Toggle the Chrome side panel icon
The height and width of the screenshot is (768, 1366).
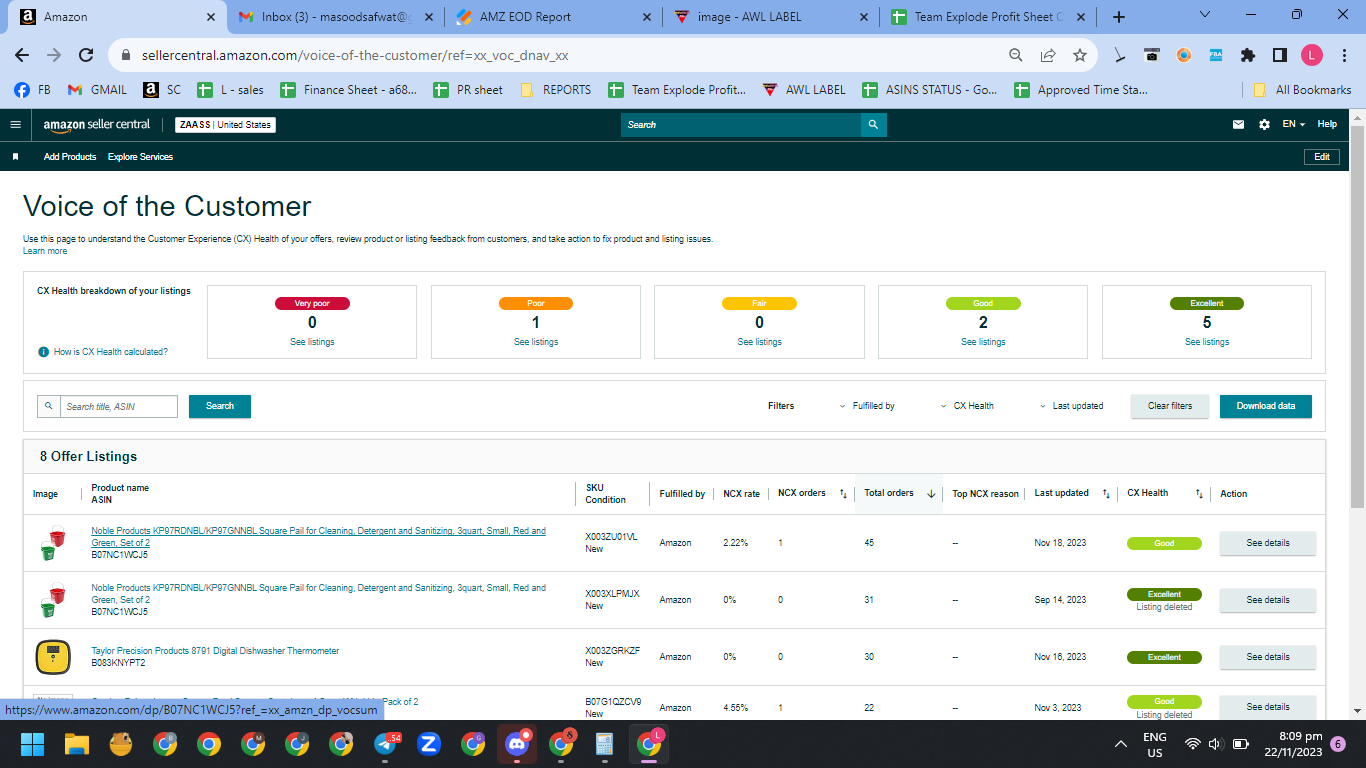click(1279, 55)
